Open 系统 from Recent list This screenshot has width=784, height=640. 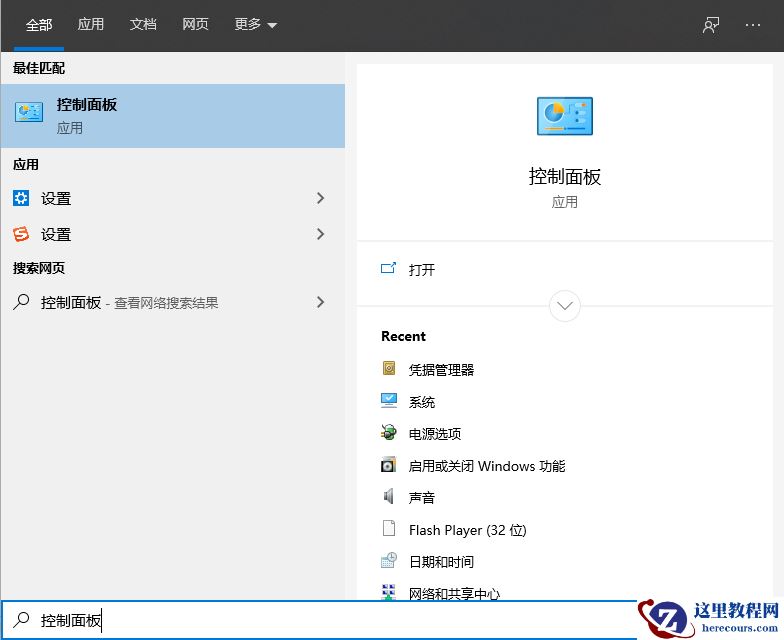[x=422, y=402]
